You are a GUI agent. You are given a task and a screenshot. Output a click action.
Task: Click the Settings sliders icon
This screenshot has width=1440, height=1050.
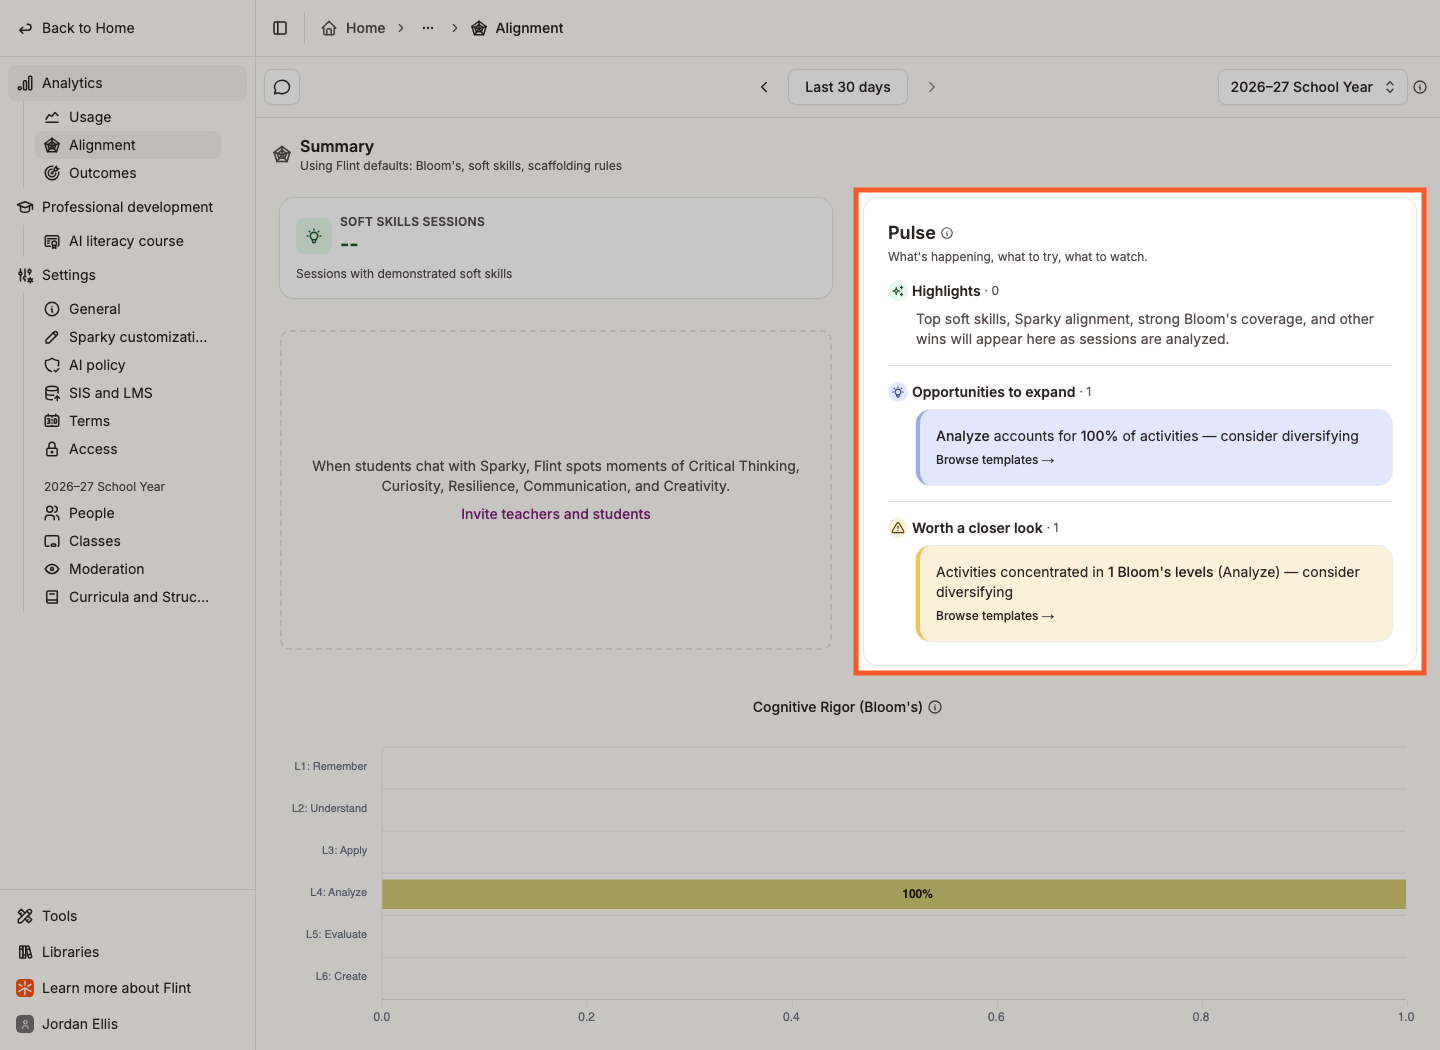[x=25, y=275]
